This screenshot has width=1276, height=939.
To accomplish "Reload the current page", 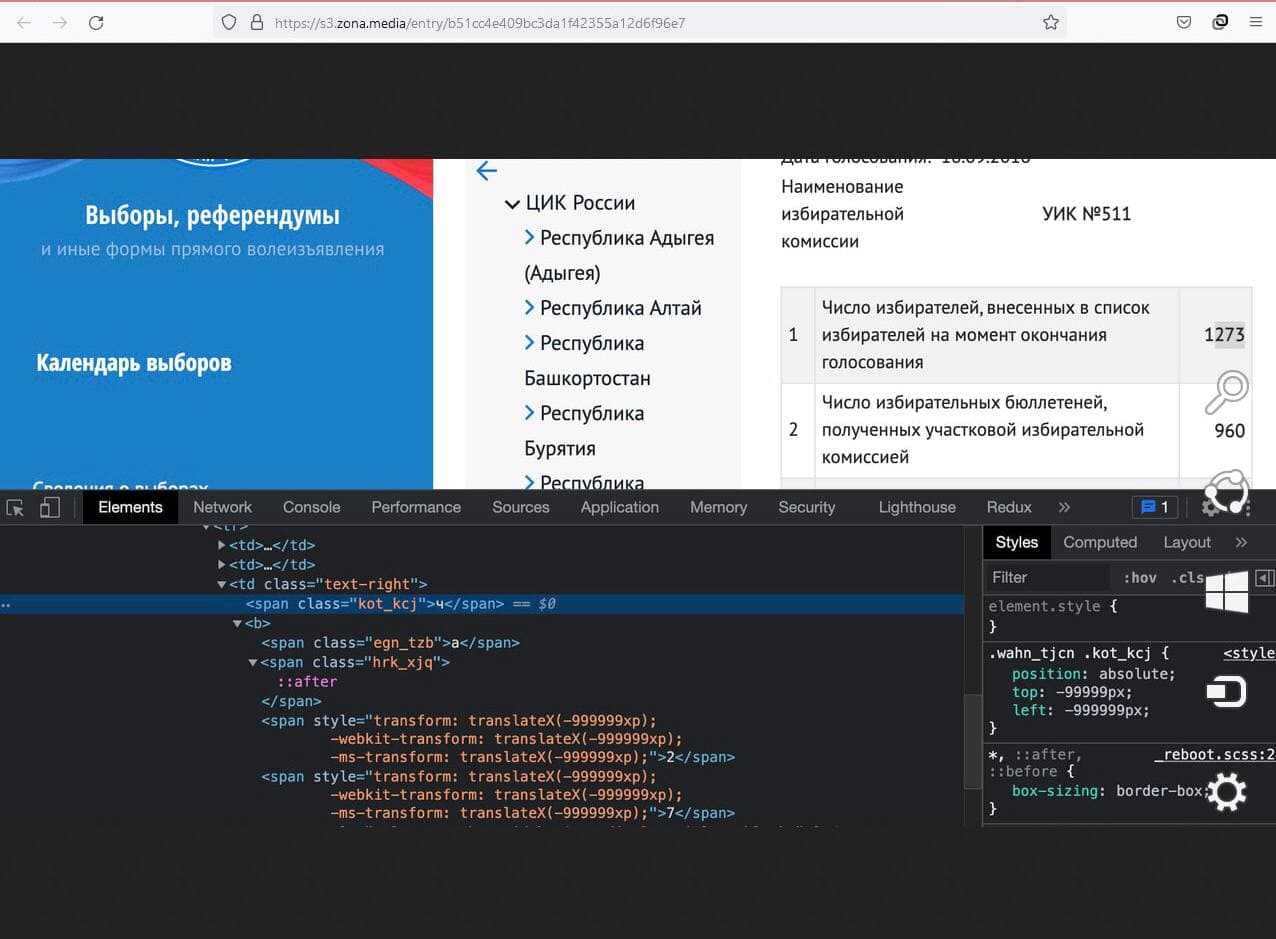I will (96, 22).
